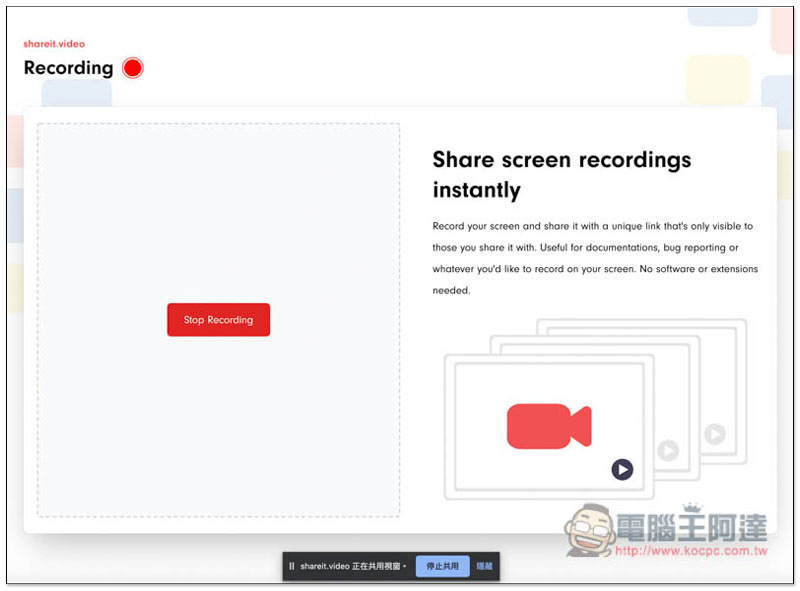Click the faded play icon on middle frame
This screenshot has height=591, width=800.
tap(668, 450)
